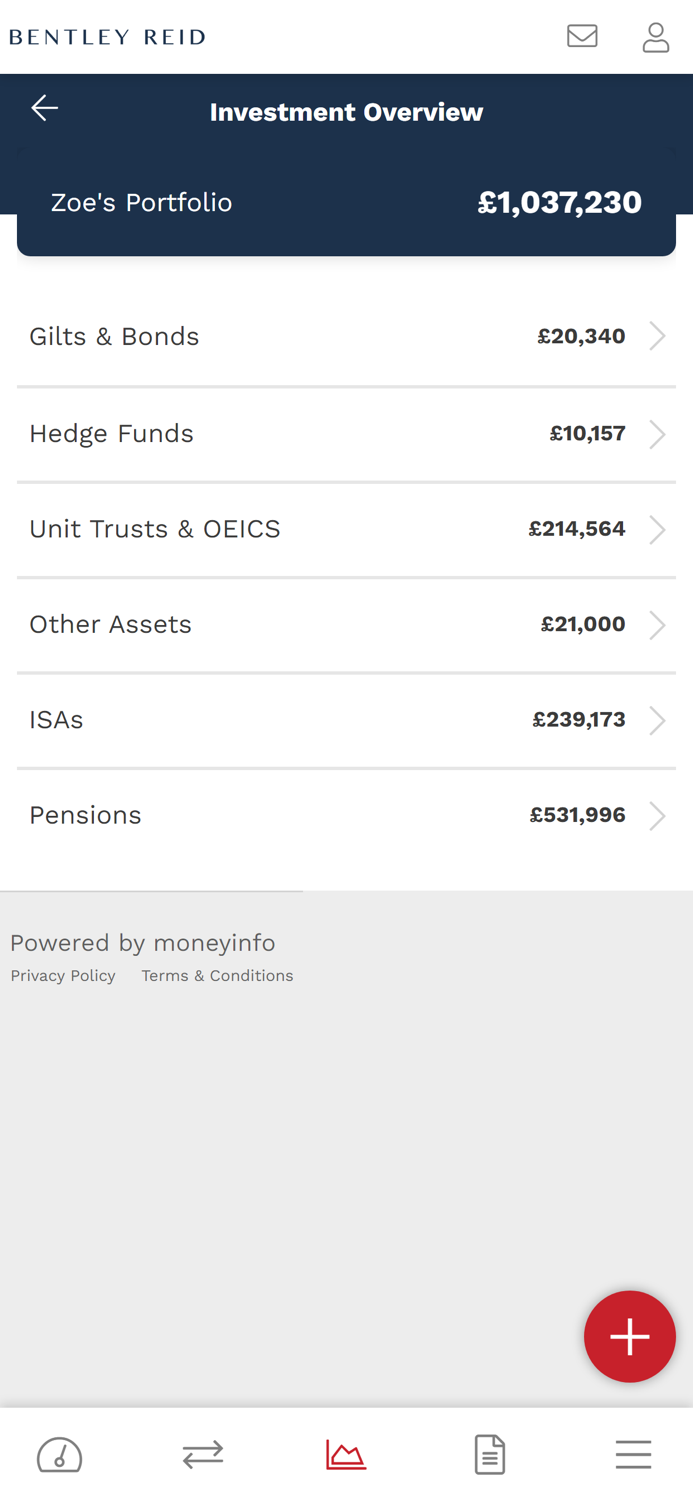Image resolution: width=693 pixels, height=1500 pixels.
Task: Click the Investment Overview title
Action: [346, 111]
